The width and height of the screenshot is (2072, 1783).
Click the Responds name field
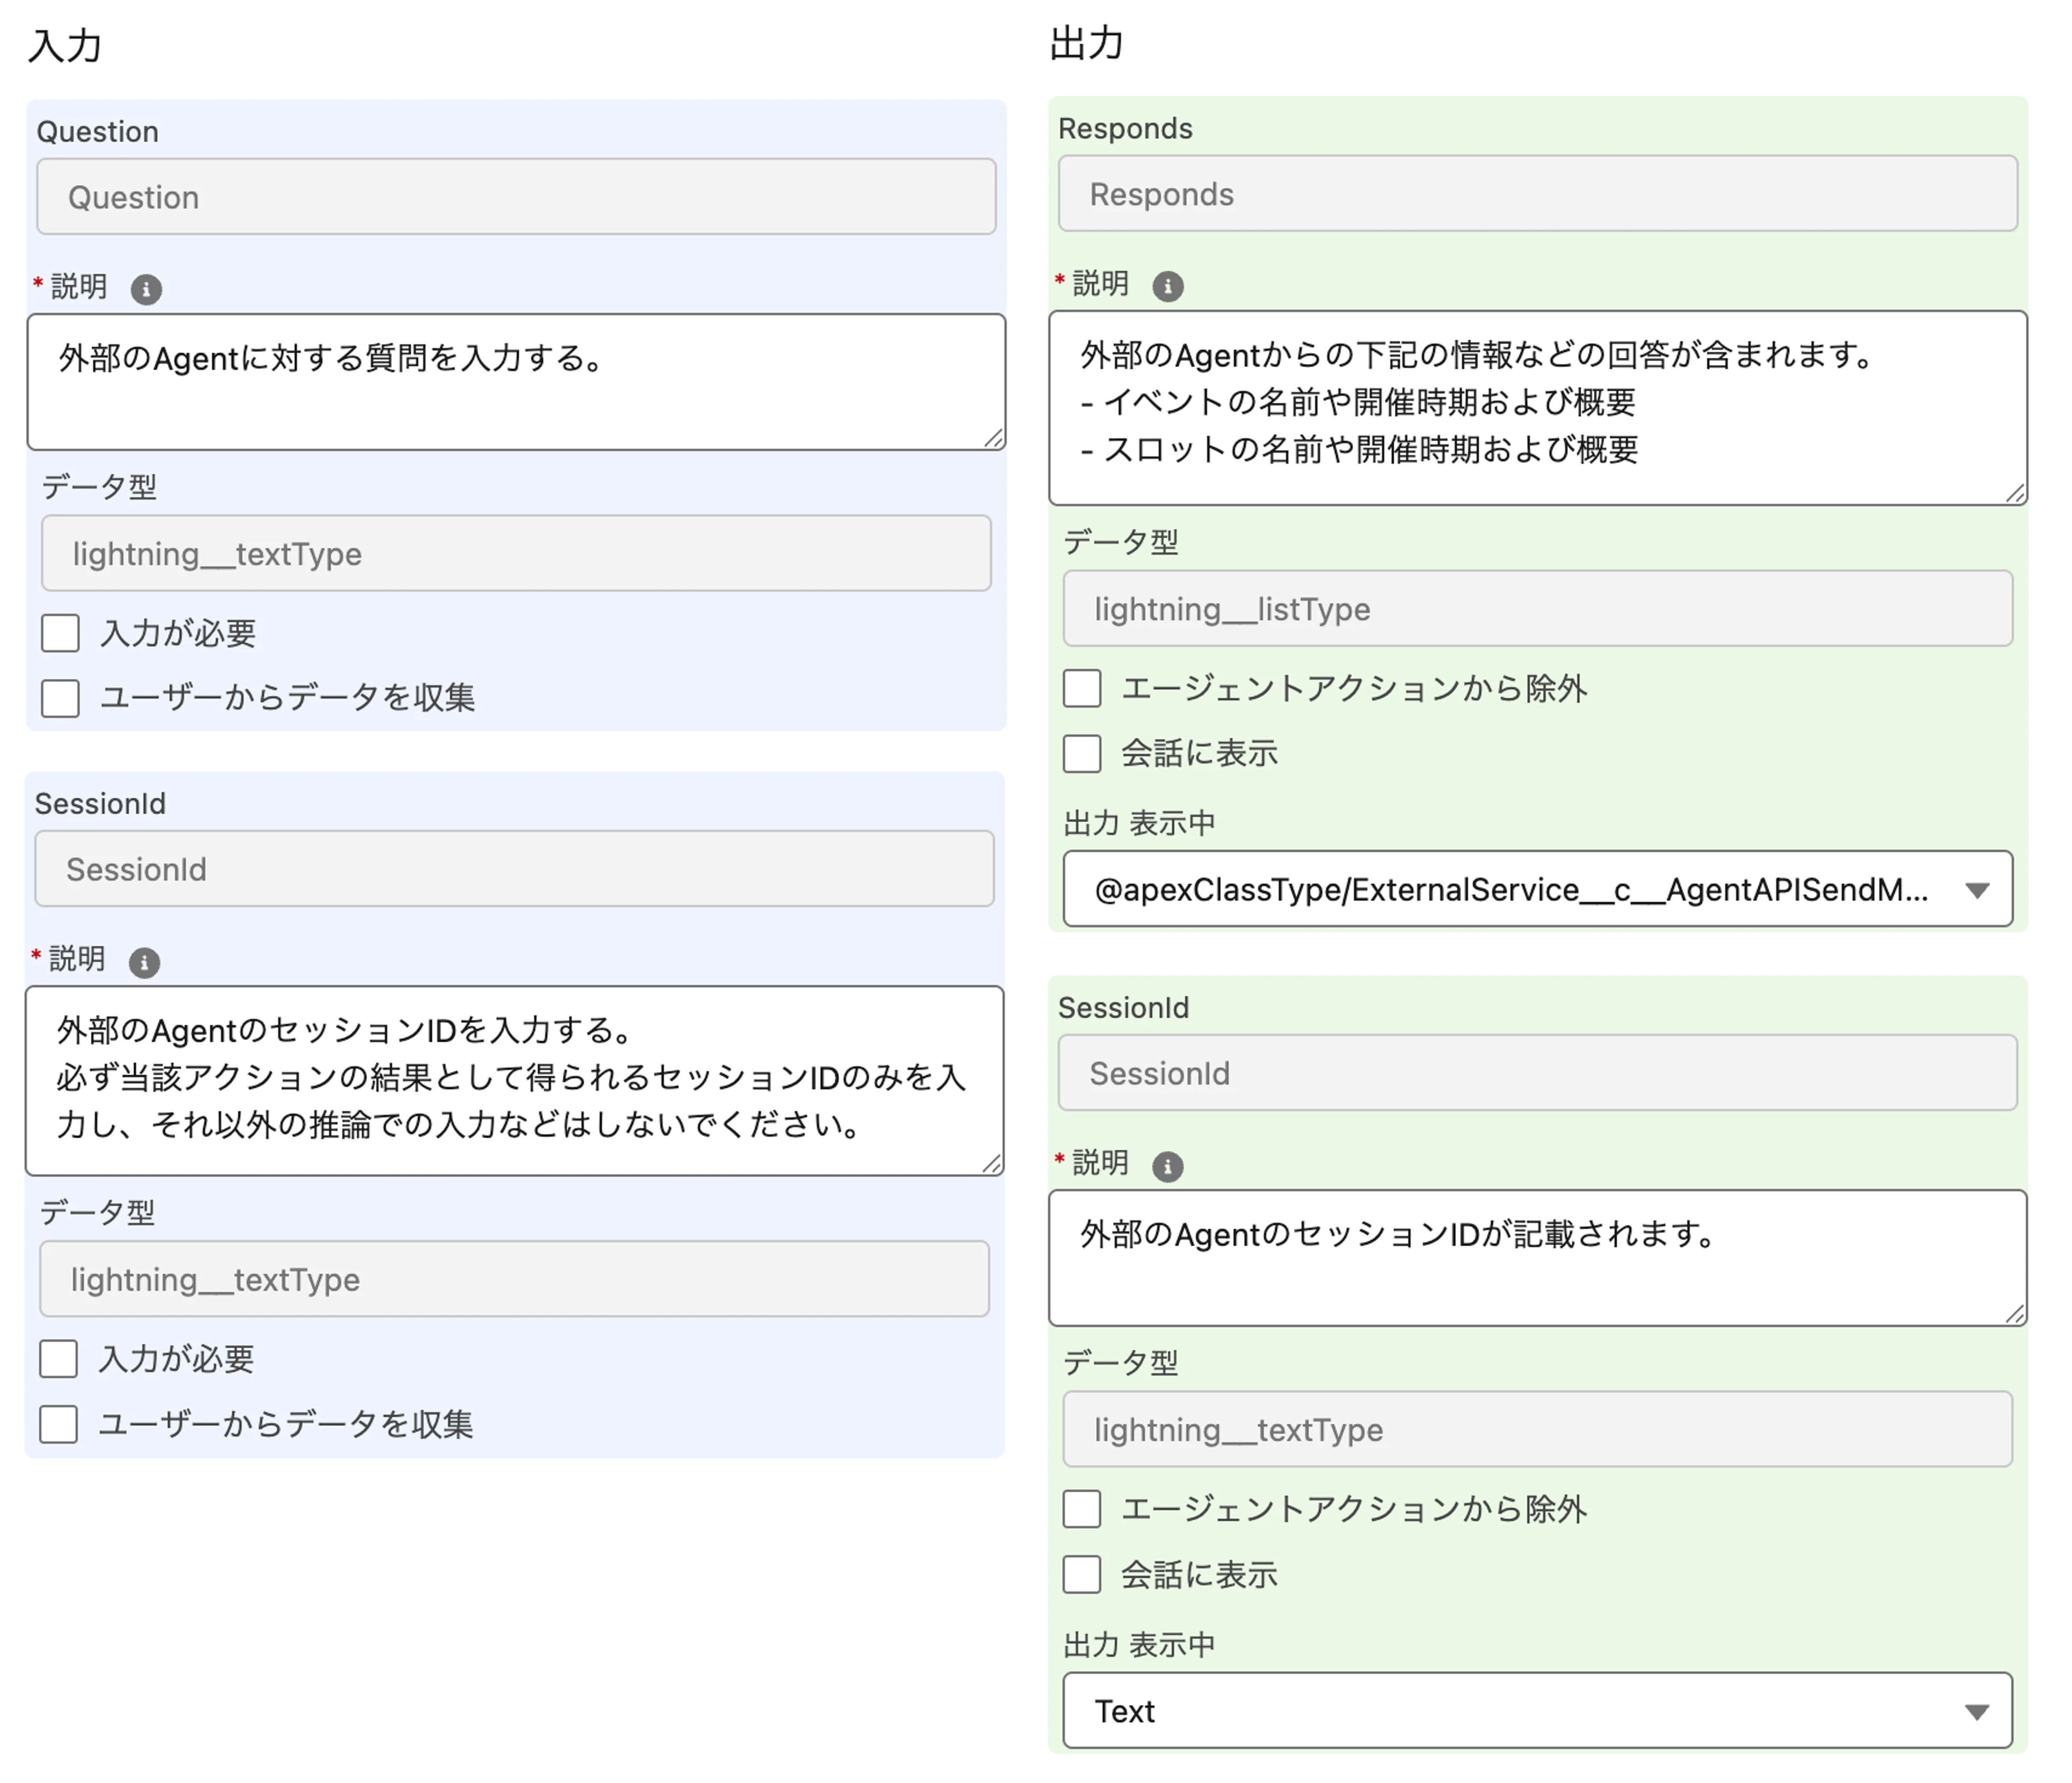[1538, 194]
